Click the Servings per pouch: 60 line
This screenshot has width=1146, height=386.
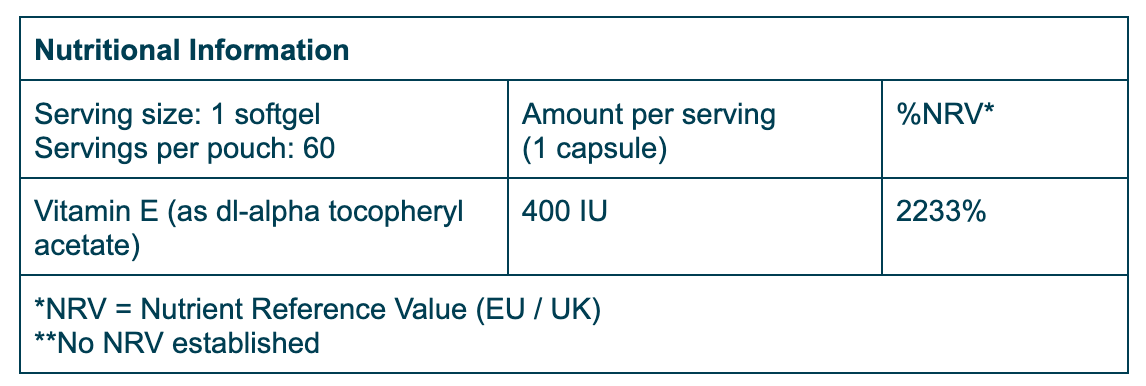tap(184, 148)
